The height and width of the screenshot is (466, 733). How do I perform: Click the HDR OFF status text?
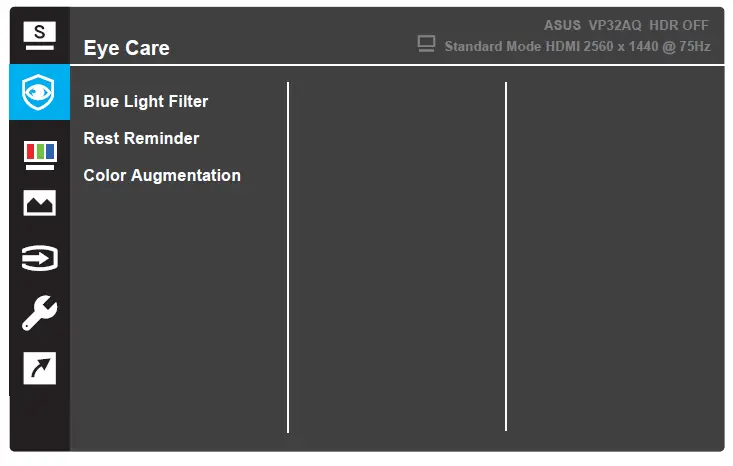680,25
